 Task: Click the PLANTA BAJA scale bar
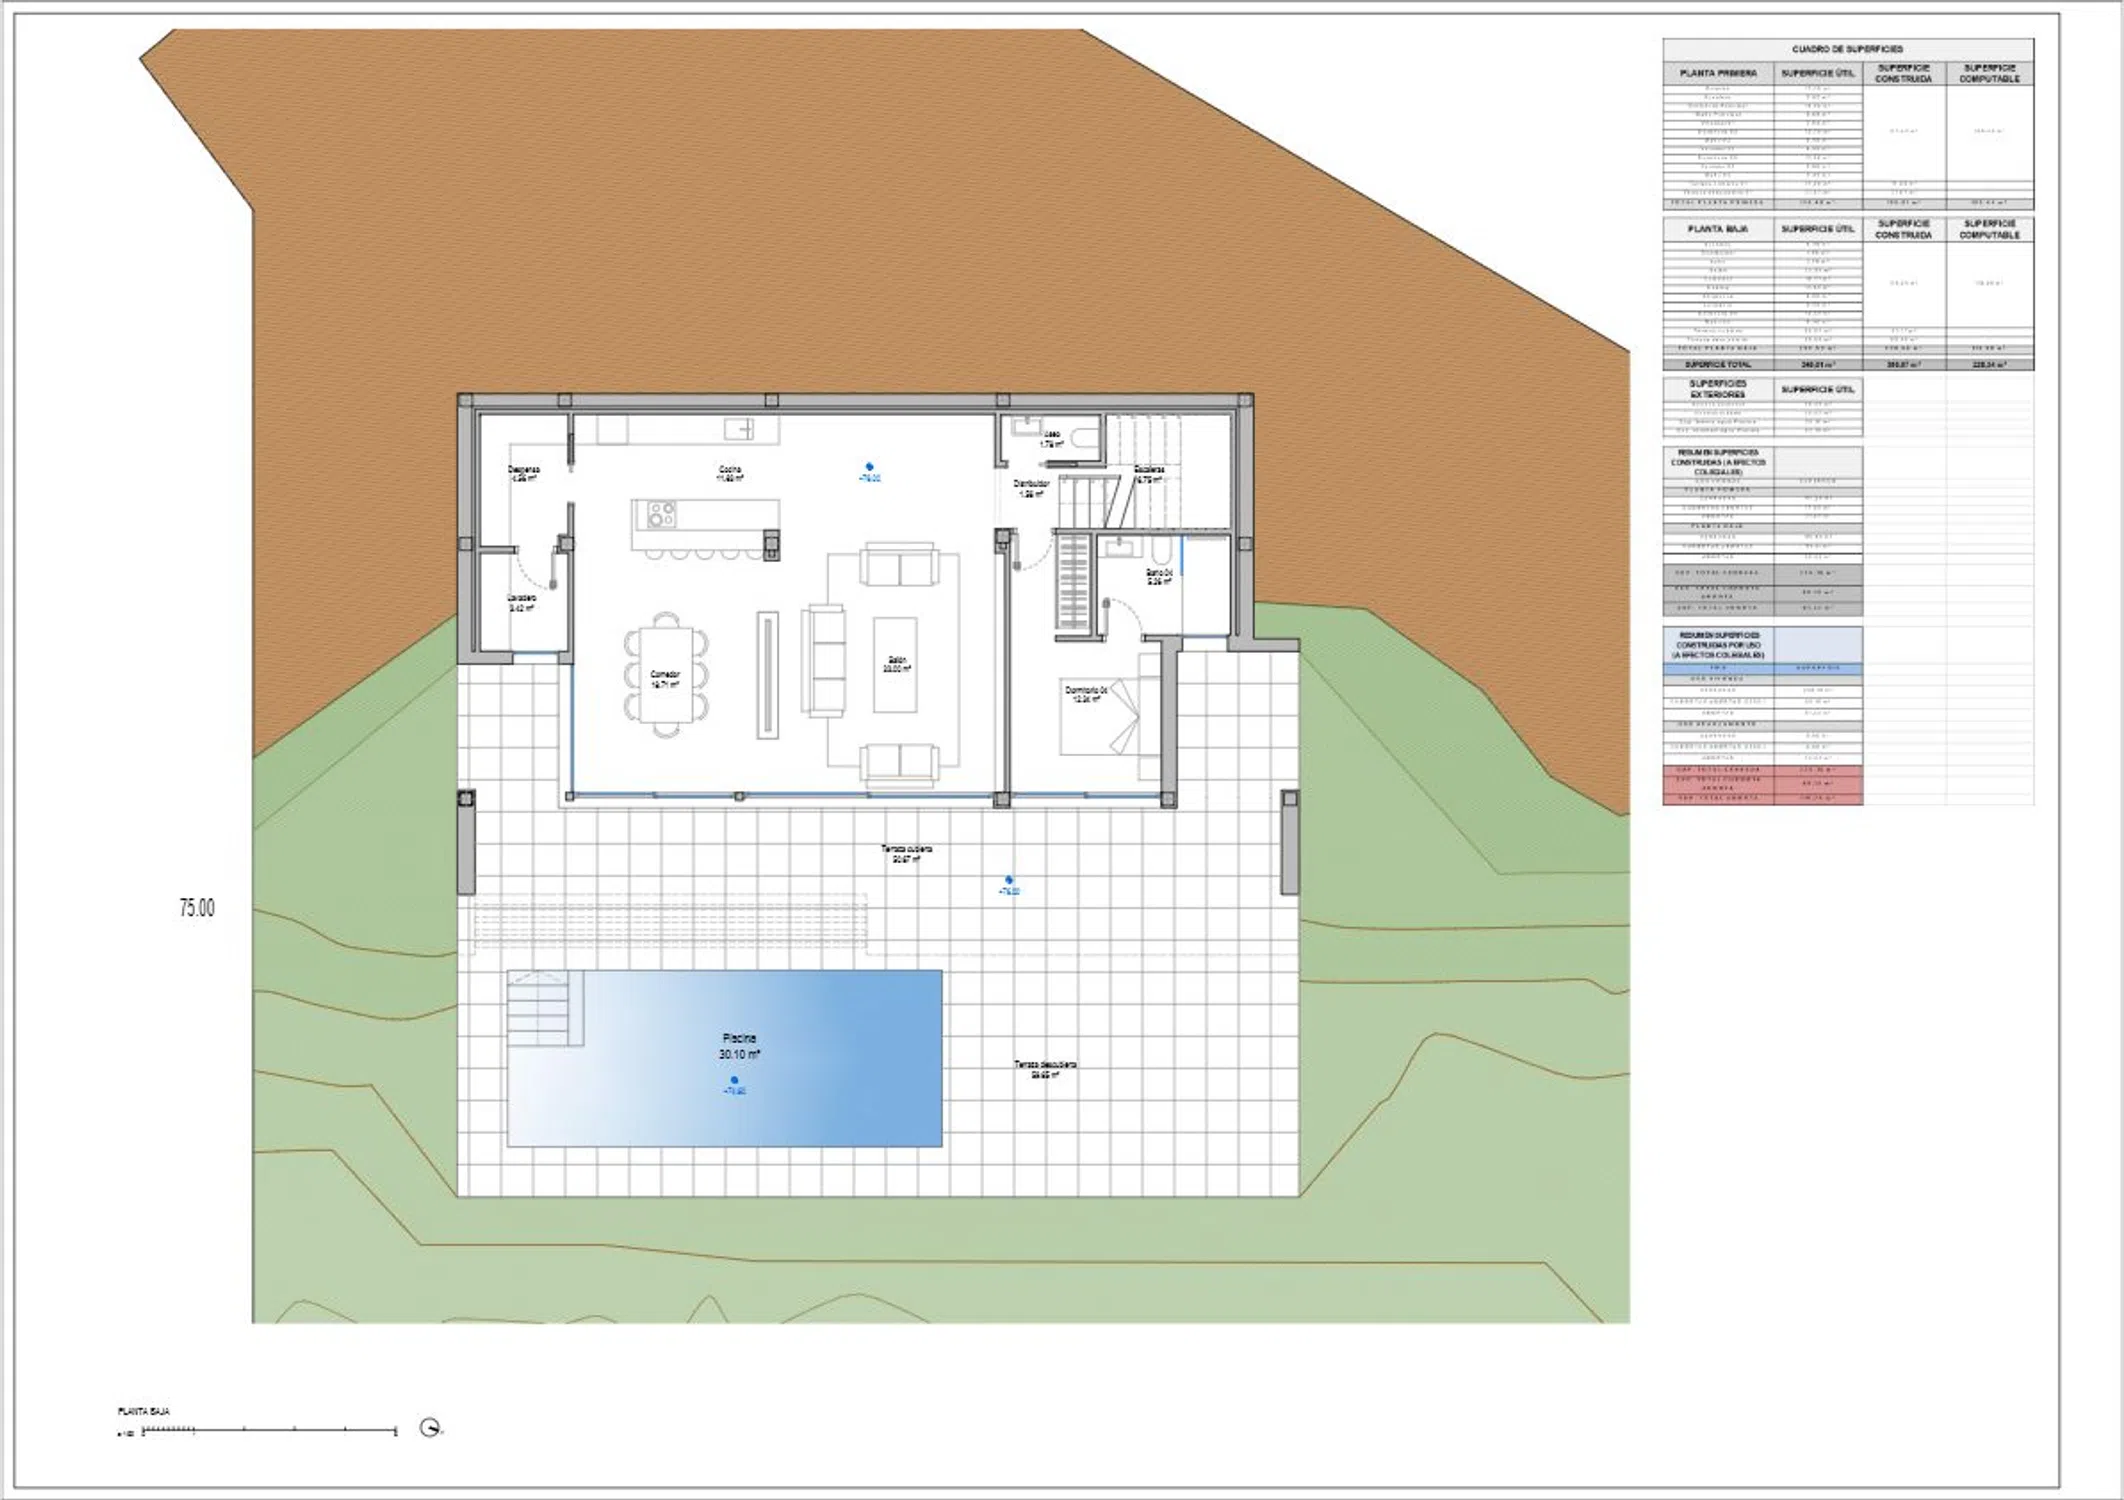pyautogui.click(x=270, y=1432)
